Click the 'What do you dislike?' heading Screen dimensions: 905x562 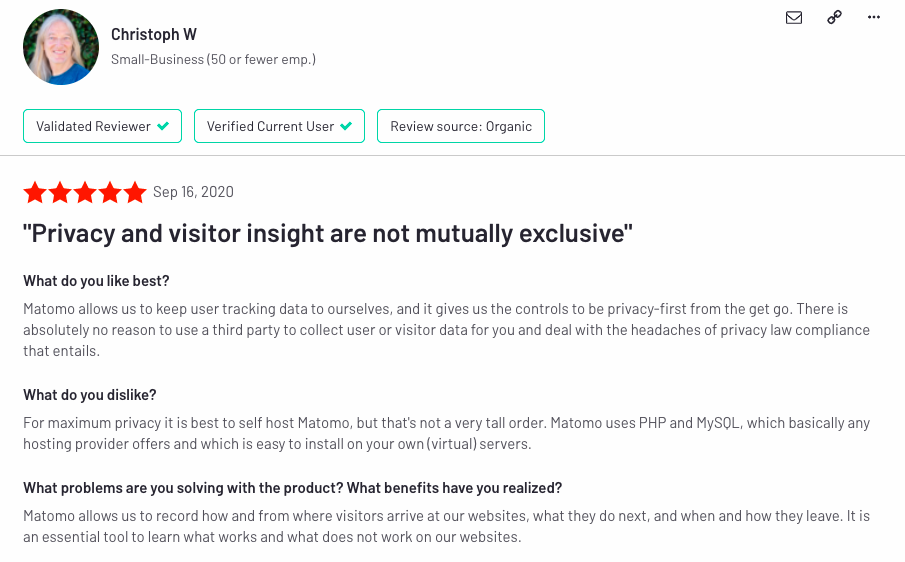pos(89,395)
